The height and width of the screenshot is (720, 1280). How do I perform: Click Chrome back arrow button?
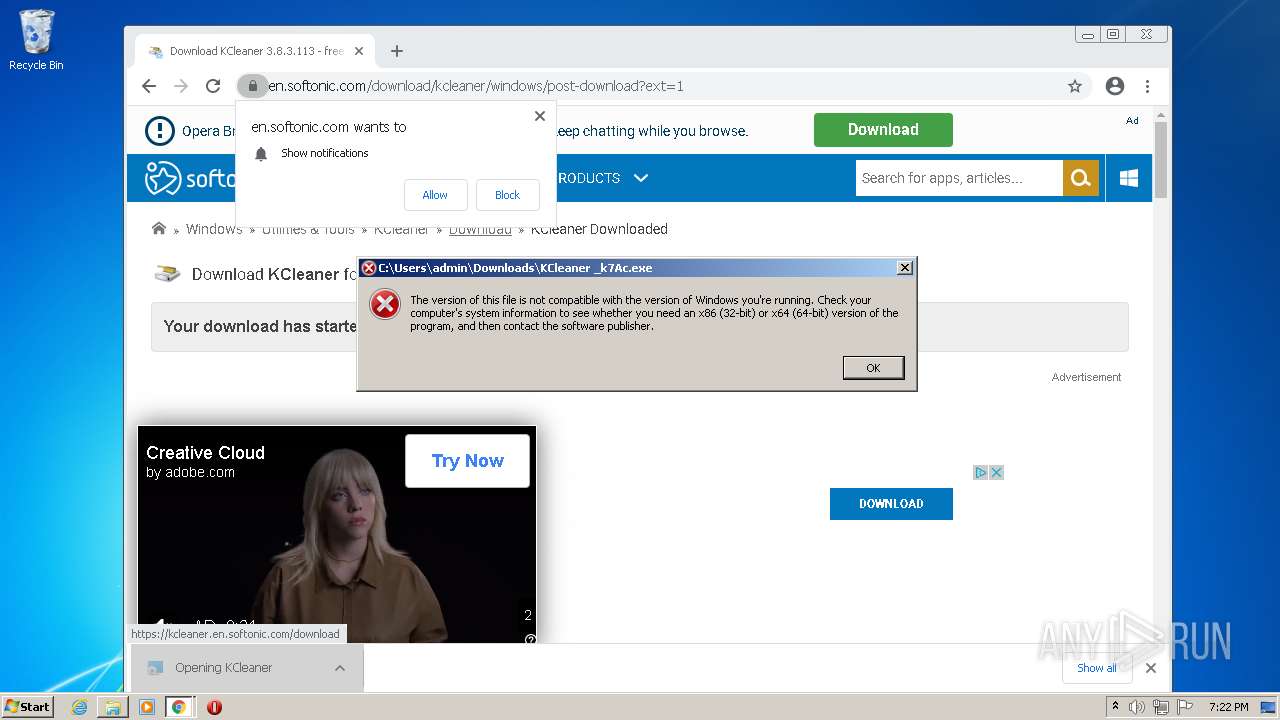click(x=149, y=86)
